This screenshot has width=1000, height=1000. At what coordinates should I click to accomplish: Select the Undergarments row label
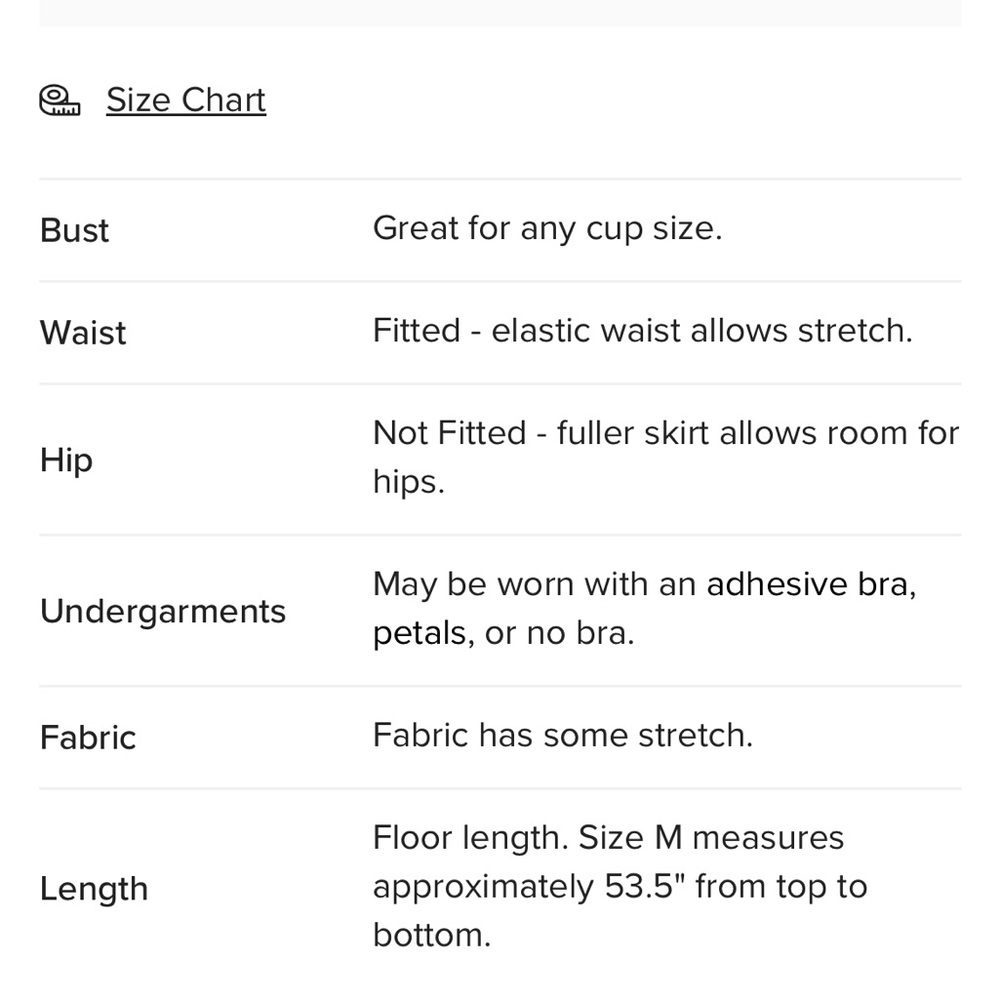pyautogui.click(x=163, y=612)
